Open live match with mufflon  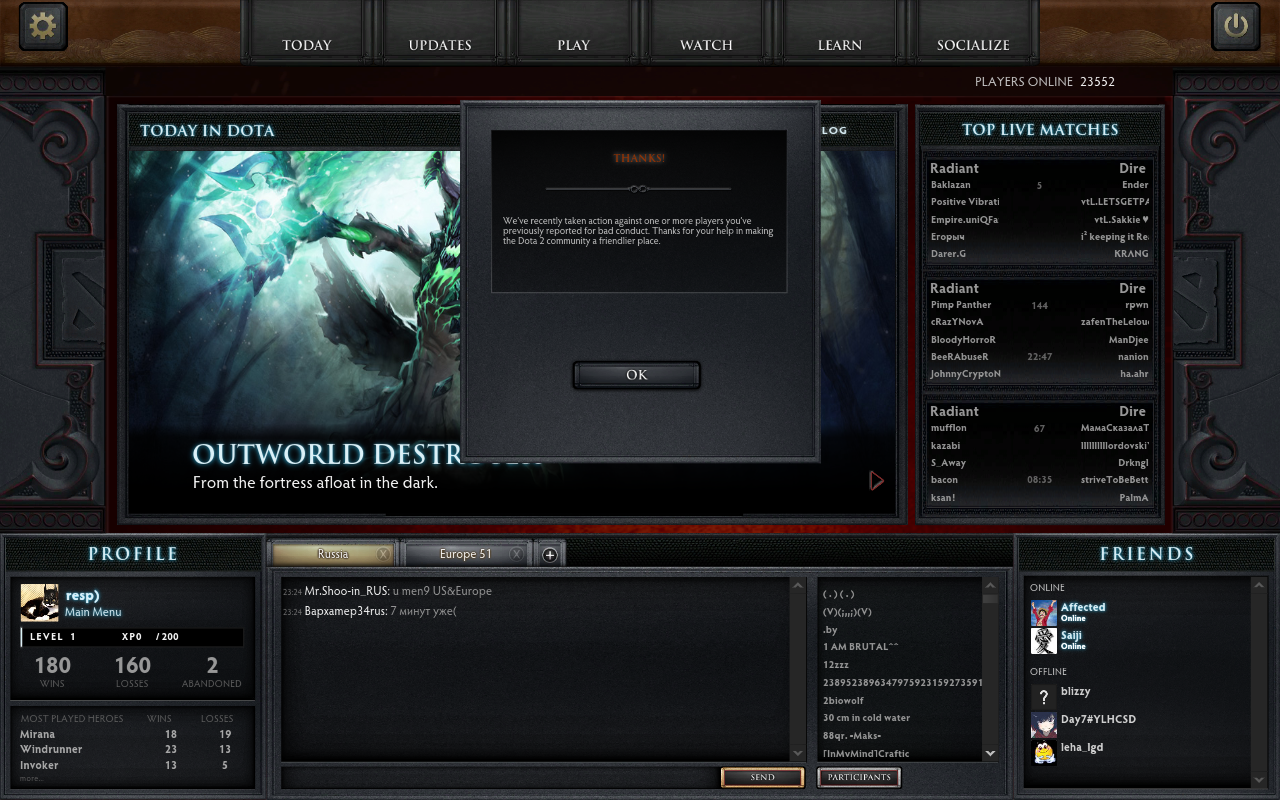coord(1039,454)
